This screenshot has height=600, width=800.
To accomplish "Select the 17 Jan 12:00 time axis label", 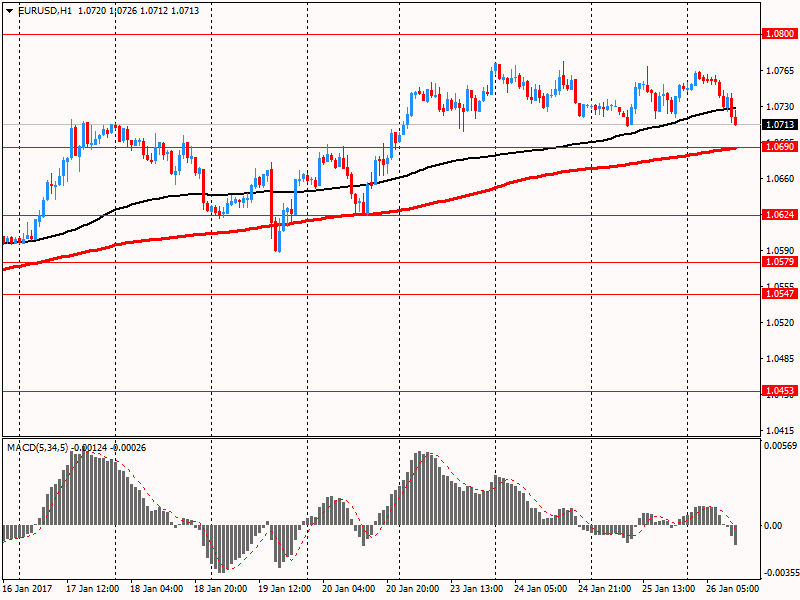I will pos(92,588).
